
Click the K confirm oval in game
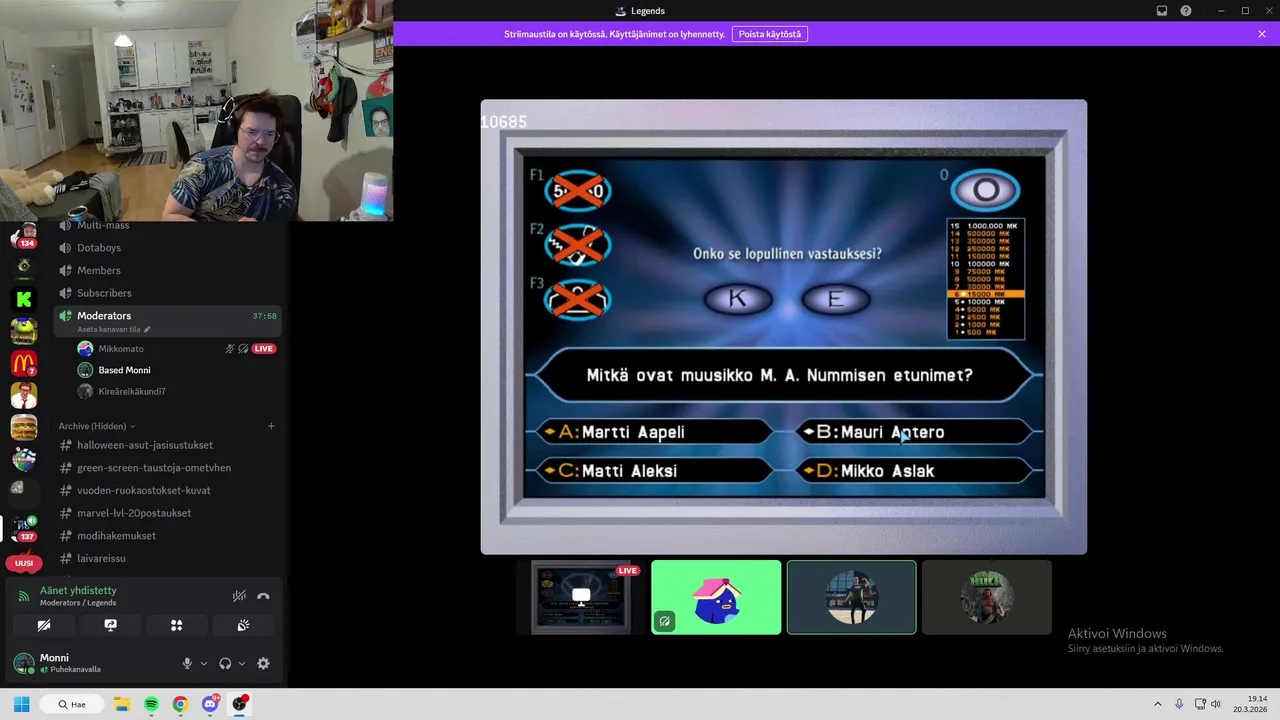738,299
